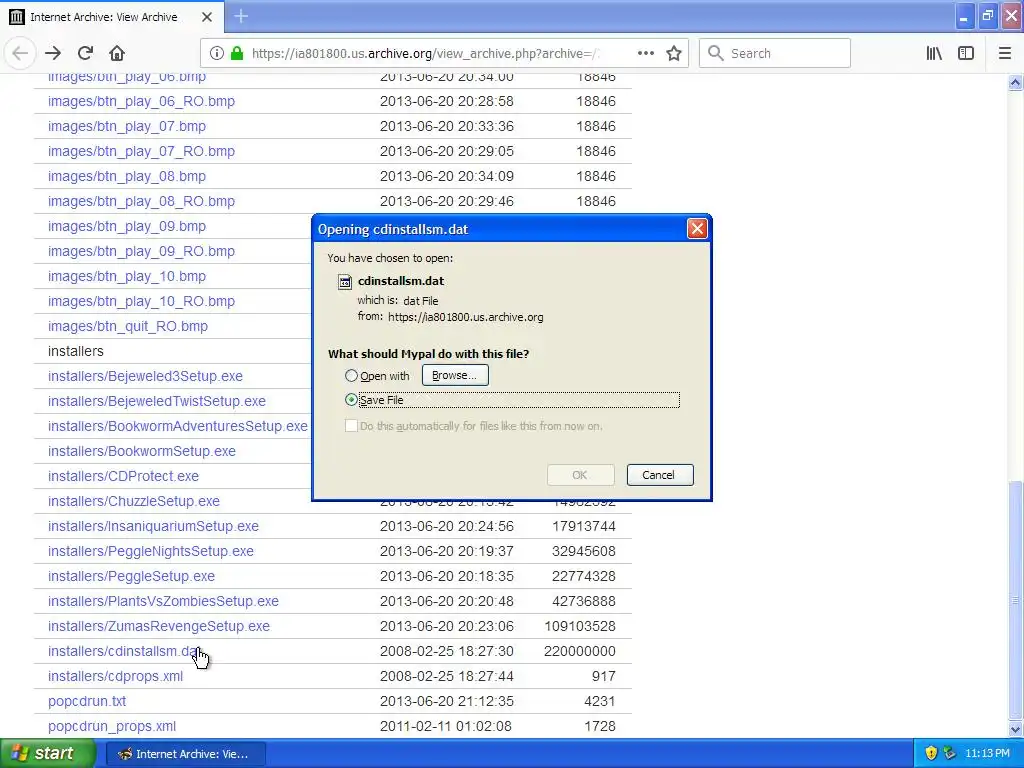The image size is (1024, 768).
Task: Open link installers/cdinstallsm.dat
Action: pyautogui.click(x=124, y=651)
